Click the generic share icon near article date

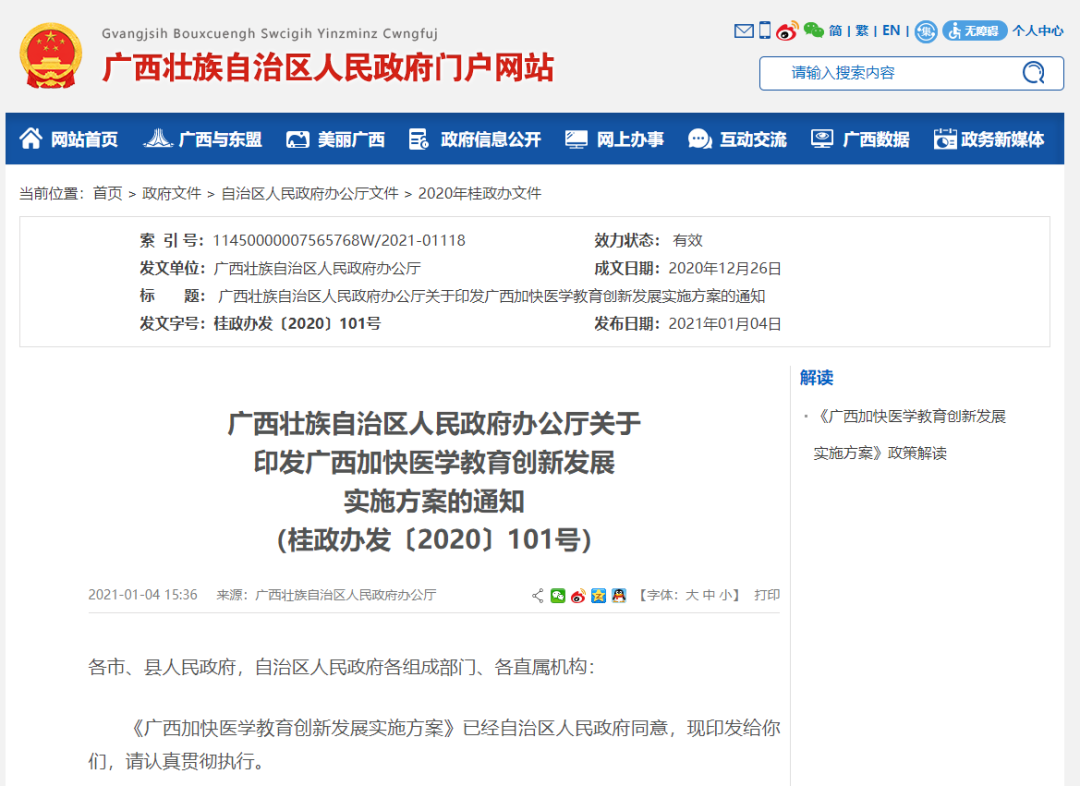[538, 595]
